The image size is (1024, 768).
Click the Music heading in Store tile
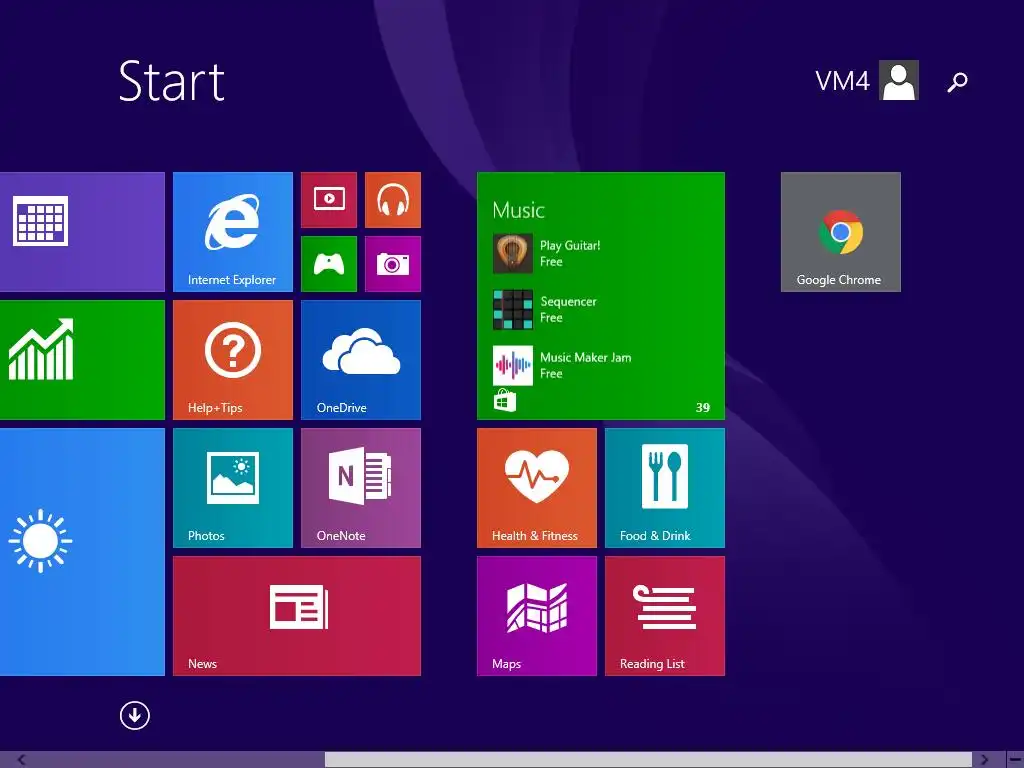pos(519,210)
